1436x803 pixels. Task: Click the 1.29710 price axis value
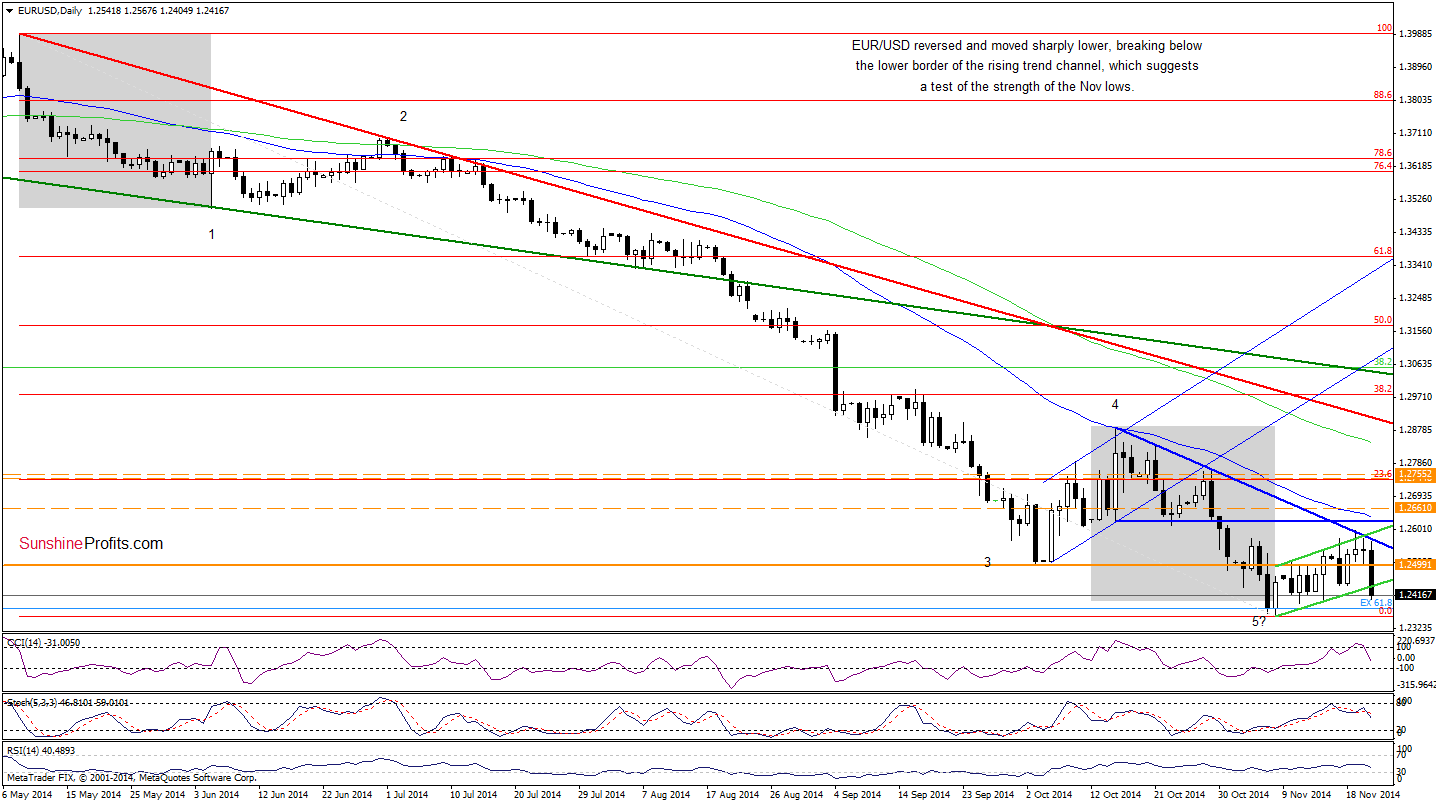coord(1417,397)
